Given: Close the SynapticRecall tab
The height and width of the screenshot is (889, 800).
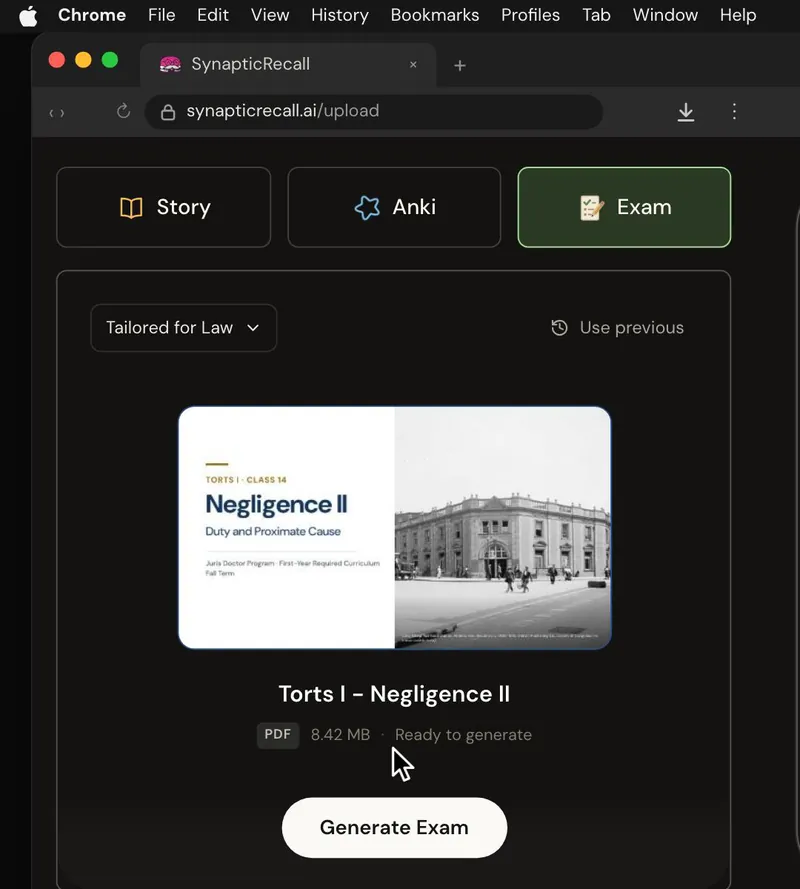Looking at the screenshot, I should point(413,65).
